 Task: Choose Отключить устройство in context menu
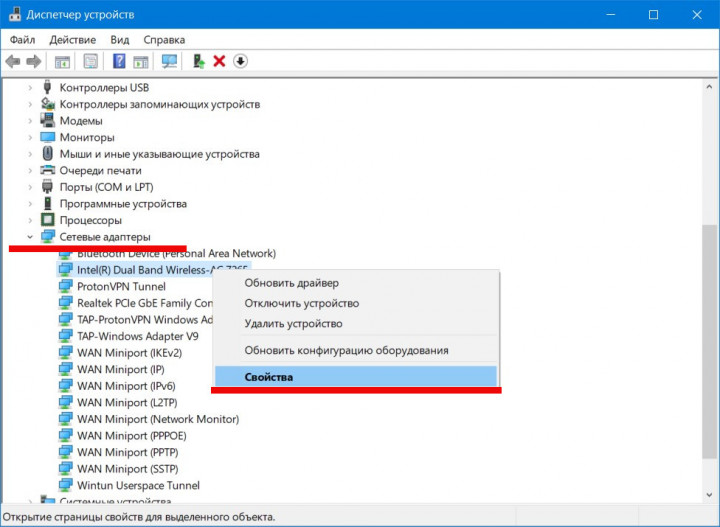pyautogui.click(x=301, y=303)
